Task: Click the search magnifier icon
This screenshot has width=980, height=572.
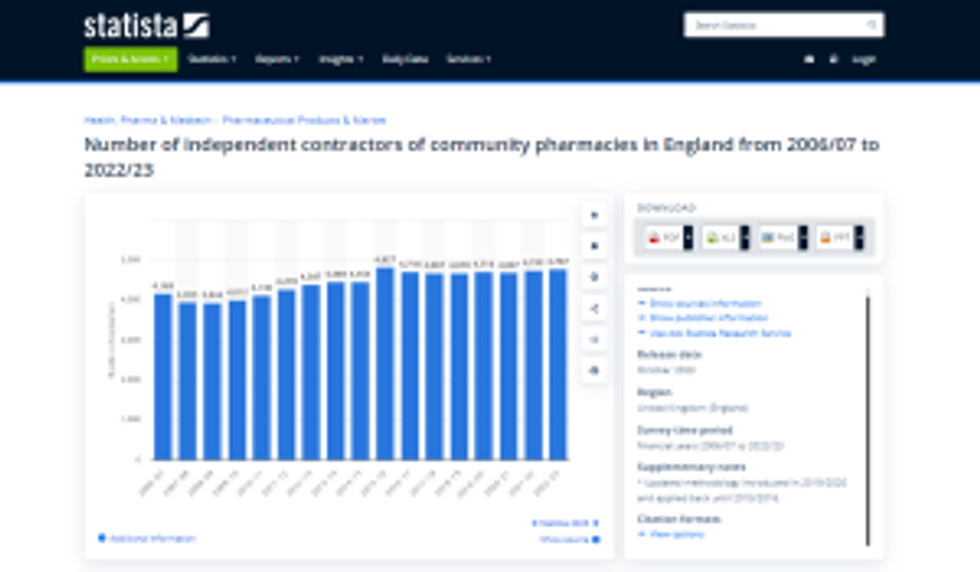Action: tap(872, 25)
